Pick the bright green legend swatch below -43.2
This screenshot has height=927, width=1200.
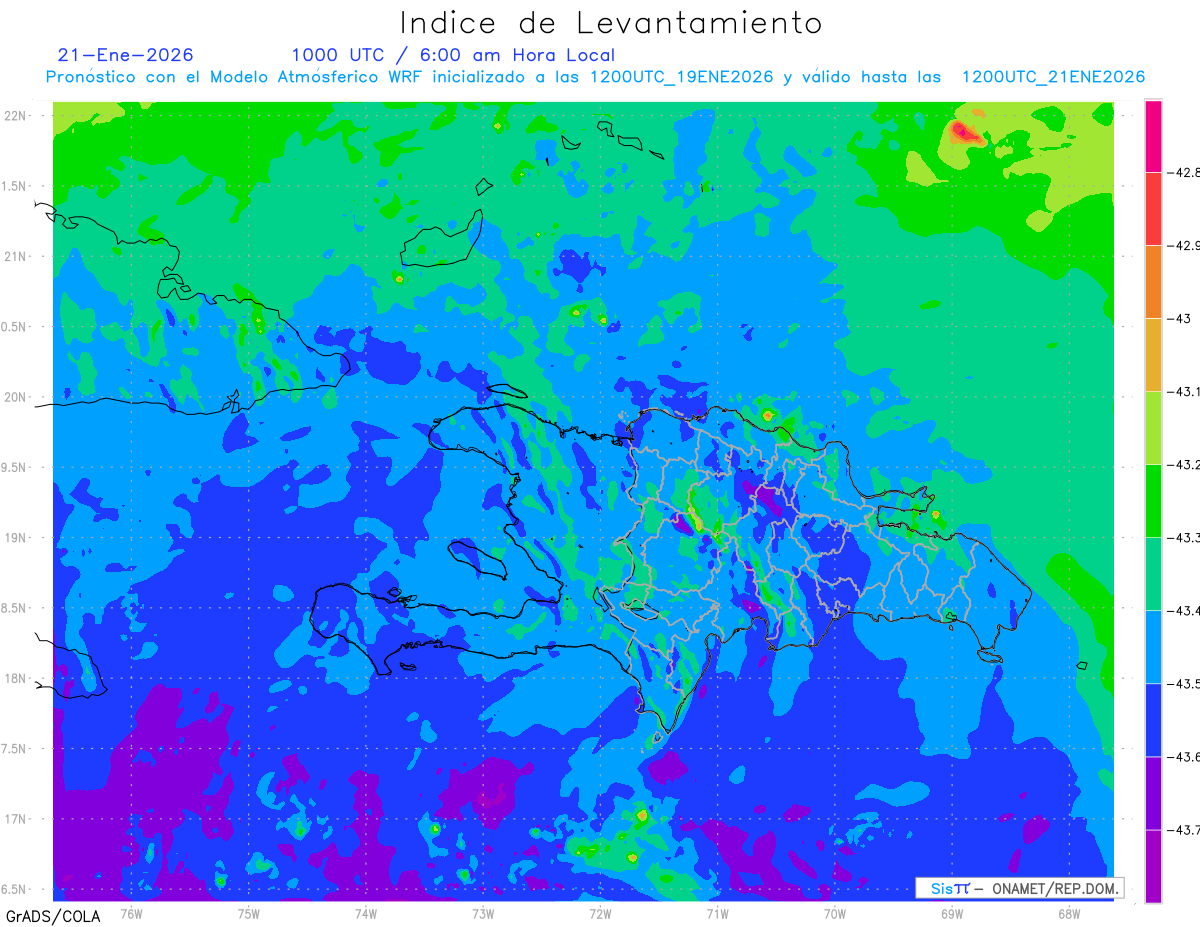click(1153, 500)
